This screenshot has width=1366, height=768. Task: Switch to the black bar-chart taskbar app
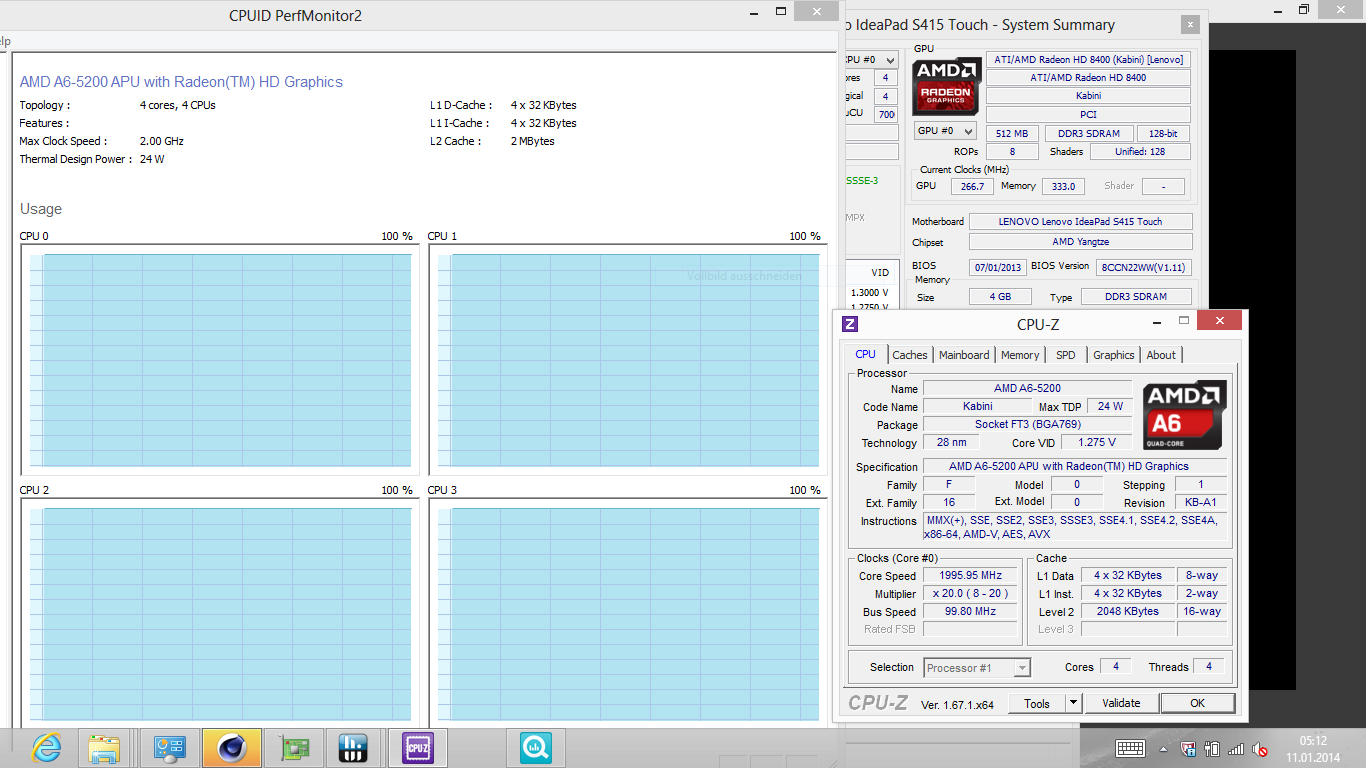tap(352, 747)
